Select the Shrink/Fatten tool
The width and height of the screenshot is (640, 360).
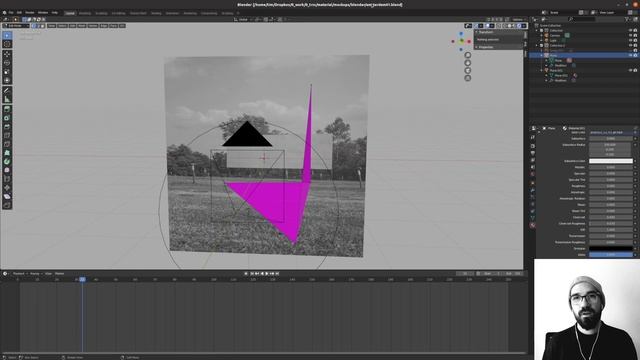pyautogui.click(x=7, y=187)
